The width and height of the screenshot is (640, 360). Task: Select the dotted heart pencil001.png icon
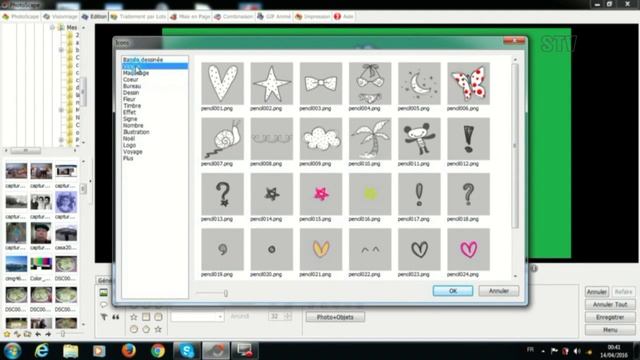222,83
